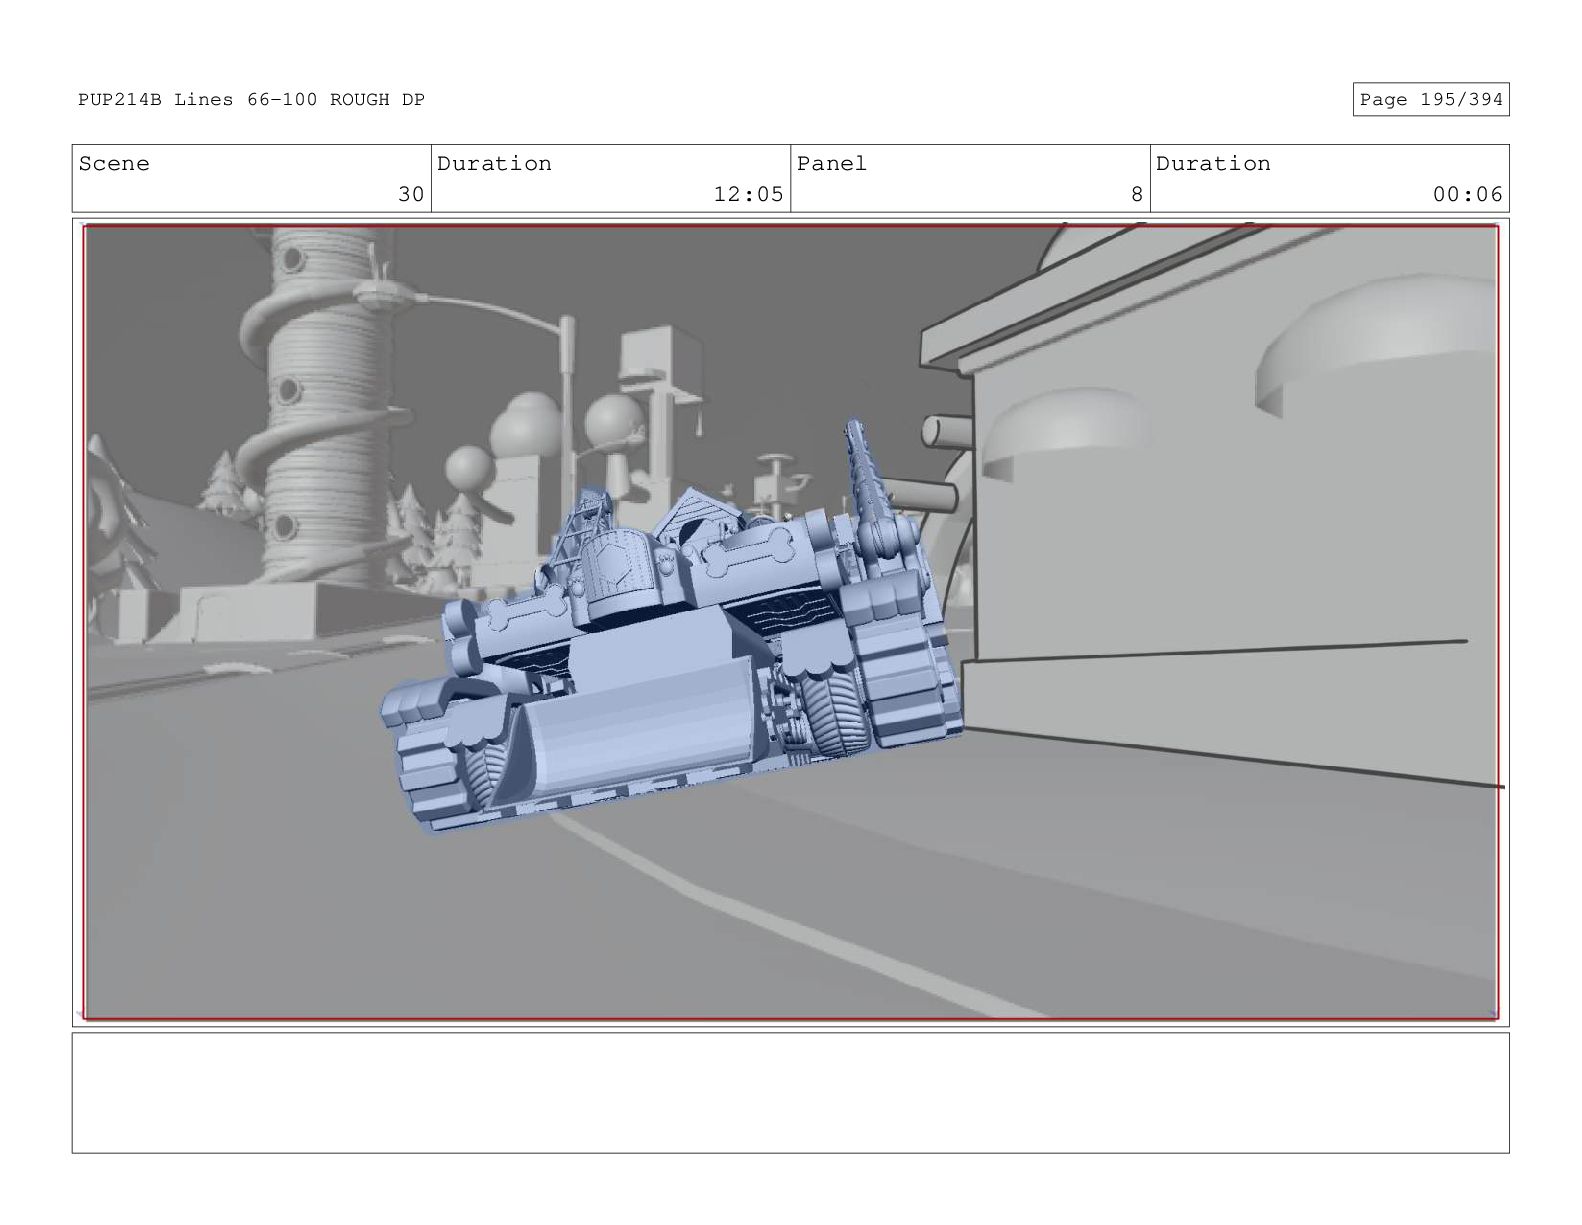Click the empty notes box below the panel
1582x1225 pixels.
[790, 1093]
